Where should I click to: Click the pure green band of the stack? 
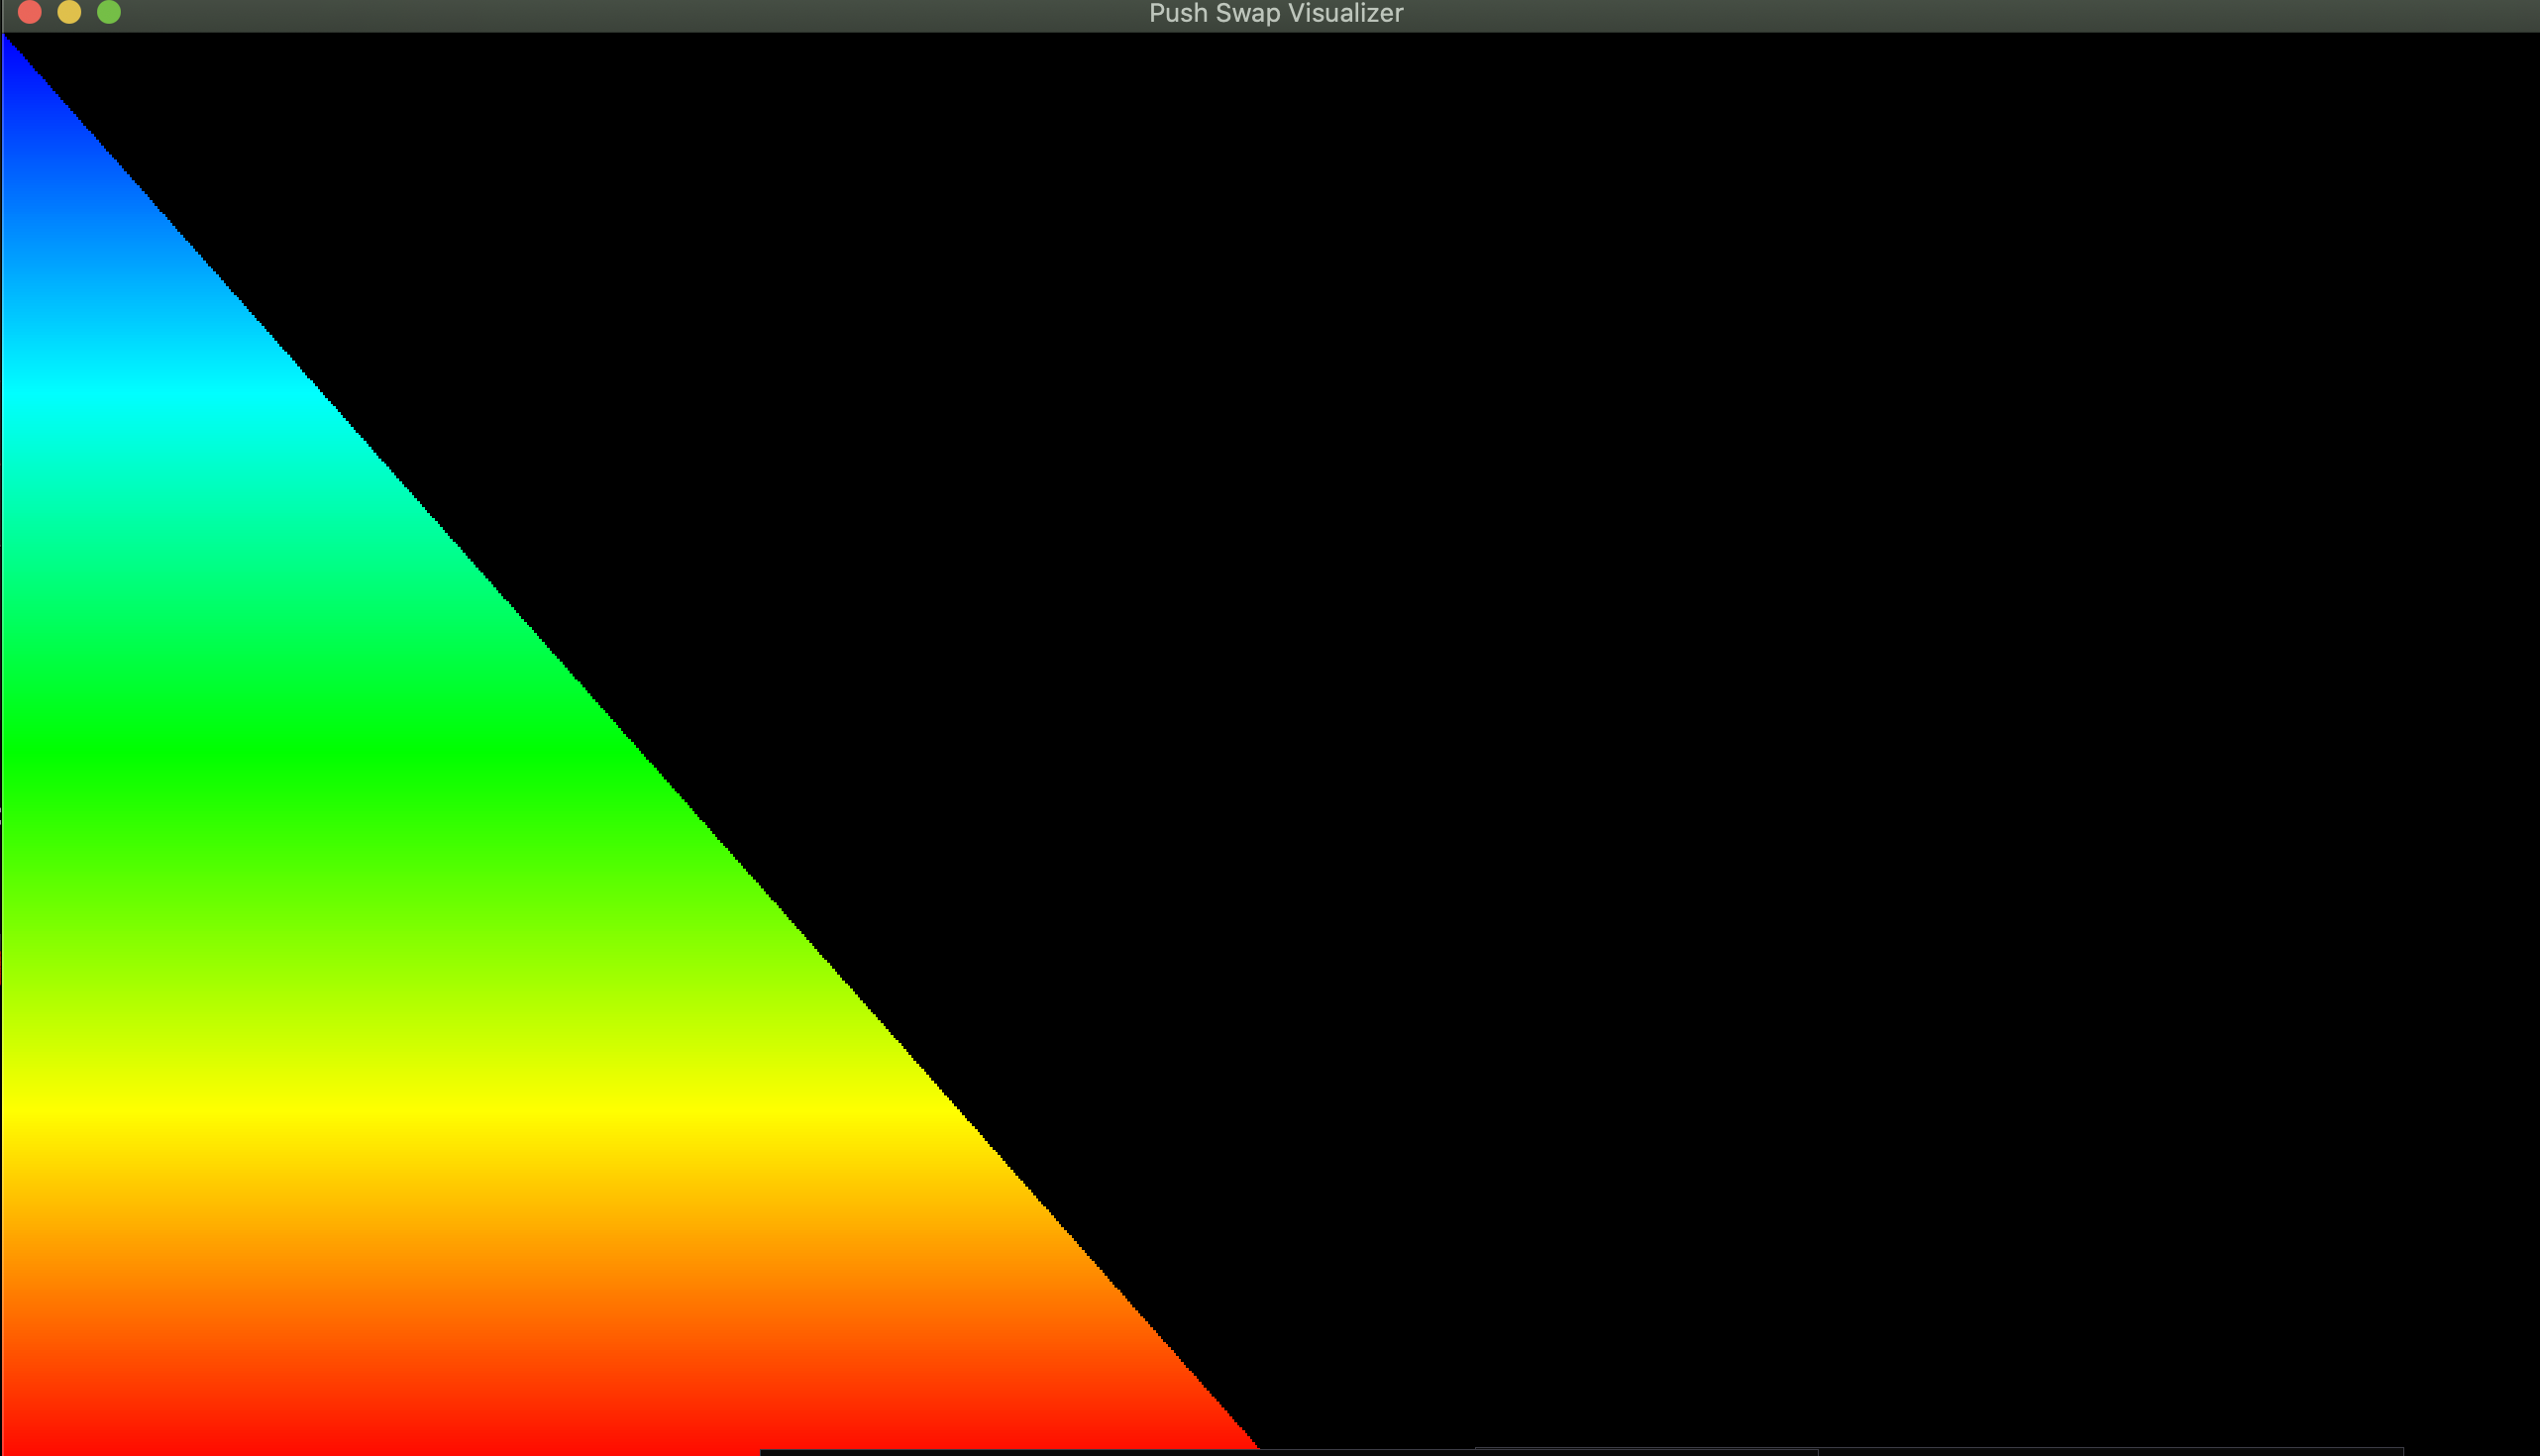point(300,748)
